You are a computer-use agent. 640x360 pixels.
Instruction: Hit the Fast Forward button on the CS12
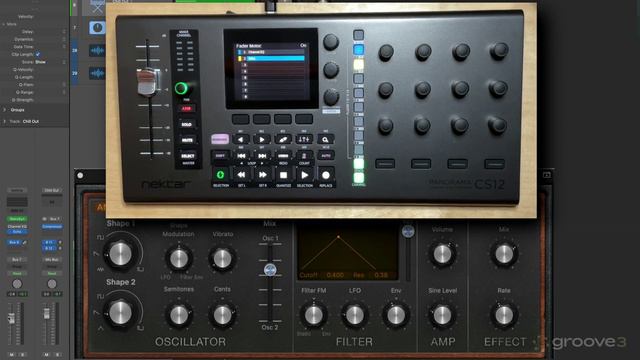point(262,175)
